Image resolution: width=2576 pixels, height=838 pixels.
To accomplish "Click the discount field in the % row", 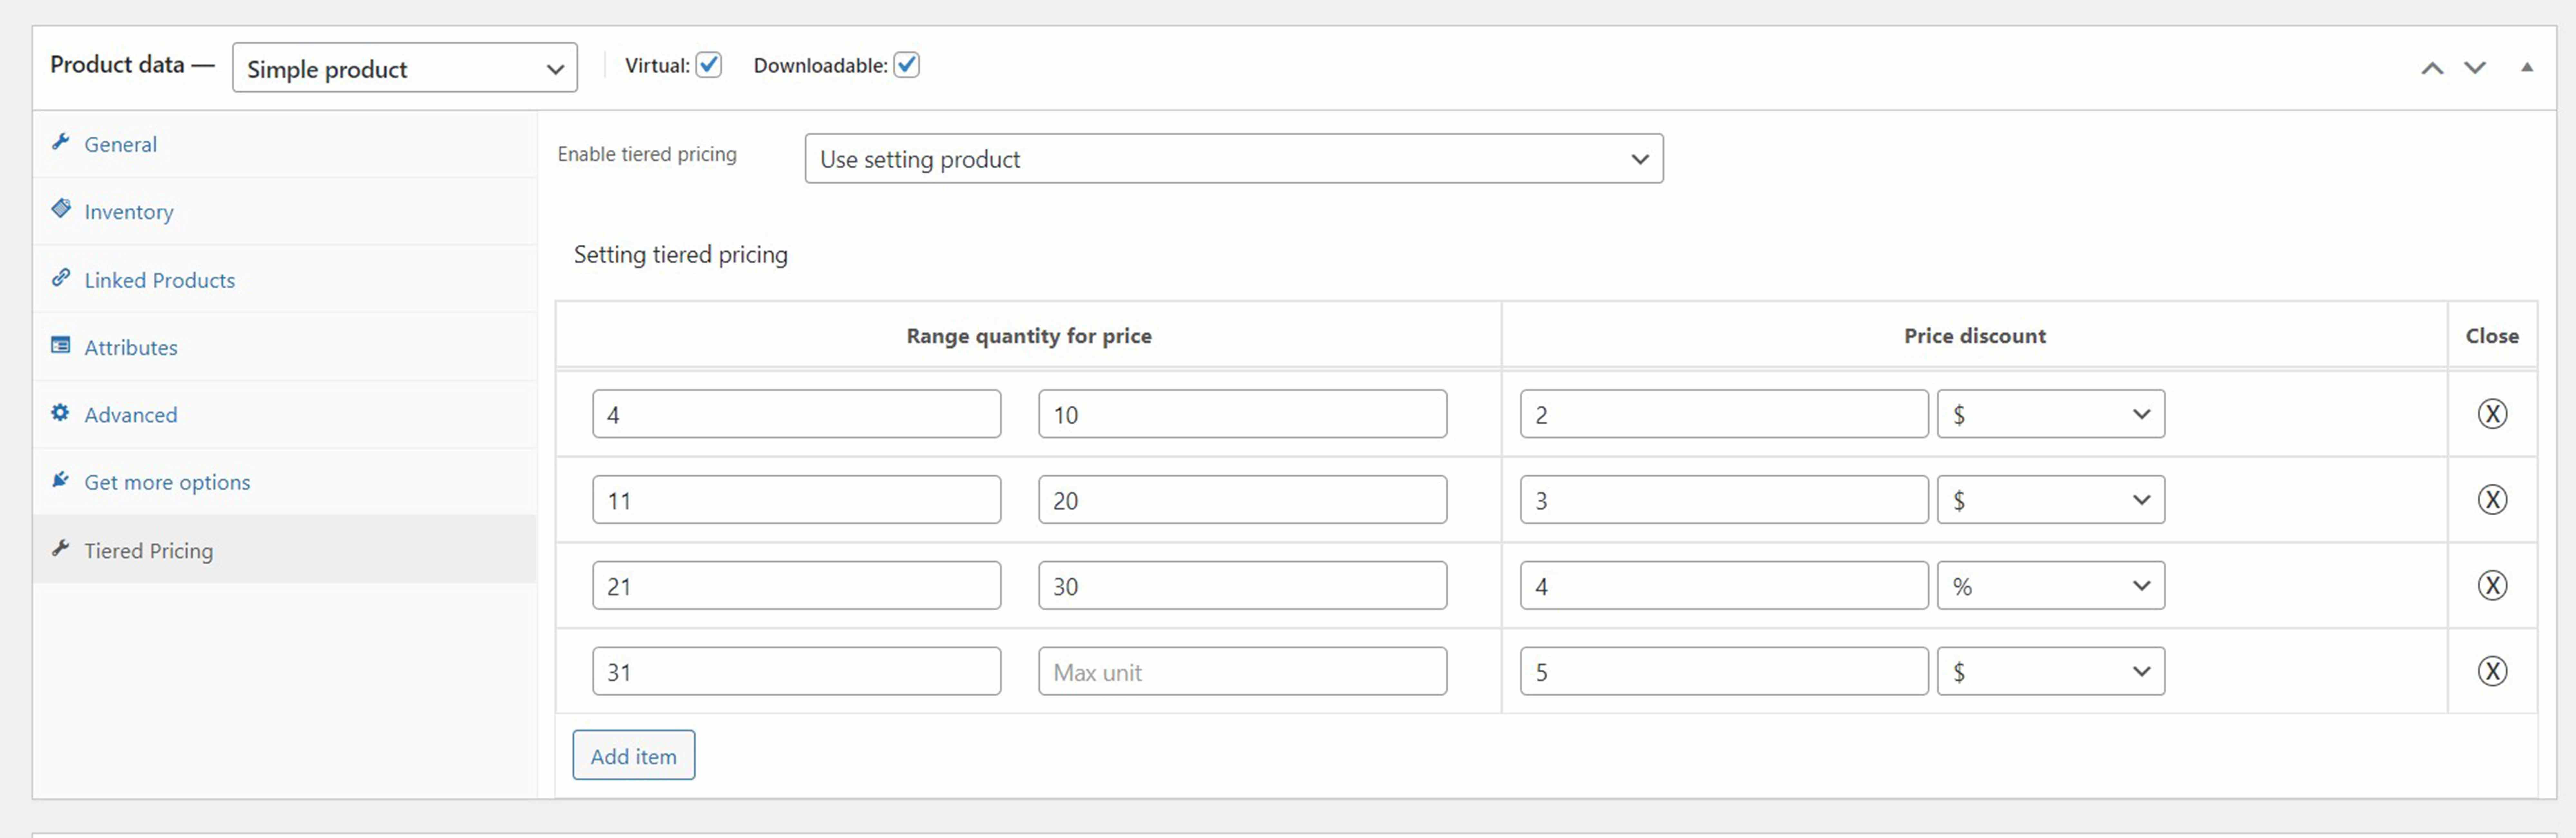I will (1725, 586).
